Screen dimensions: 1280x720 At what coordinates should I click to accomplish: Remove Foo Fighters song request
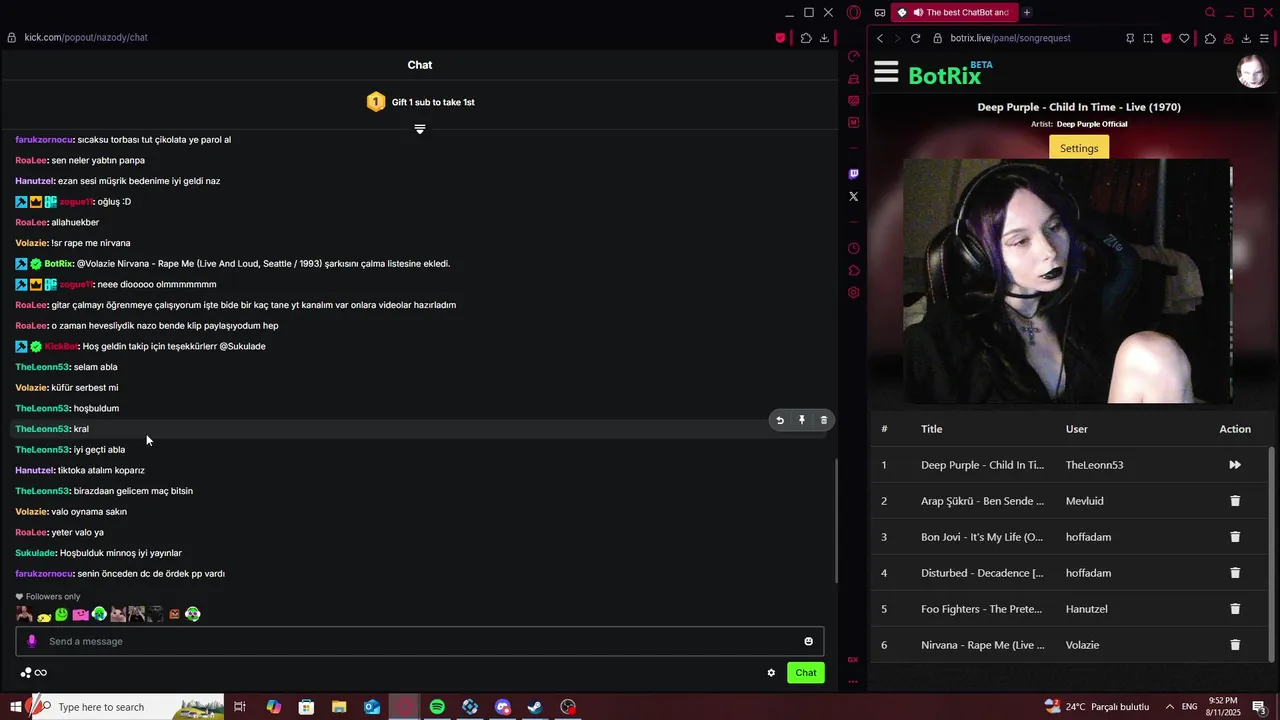click(x=1235, y=609)
